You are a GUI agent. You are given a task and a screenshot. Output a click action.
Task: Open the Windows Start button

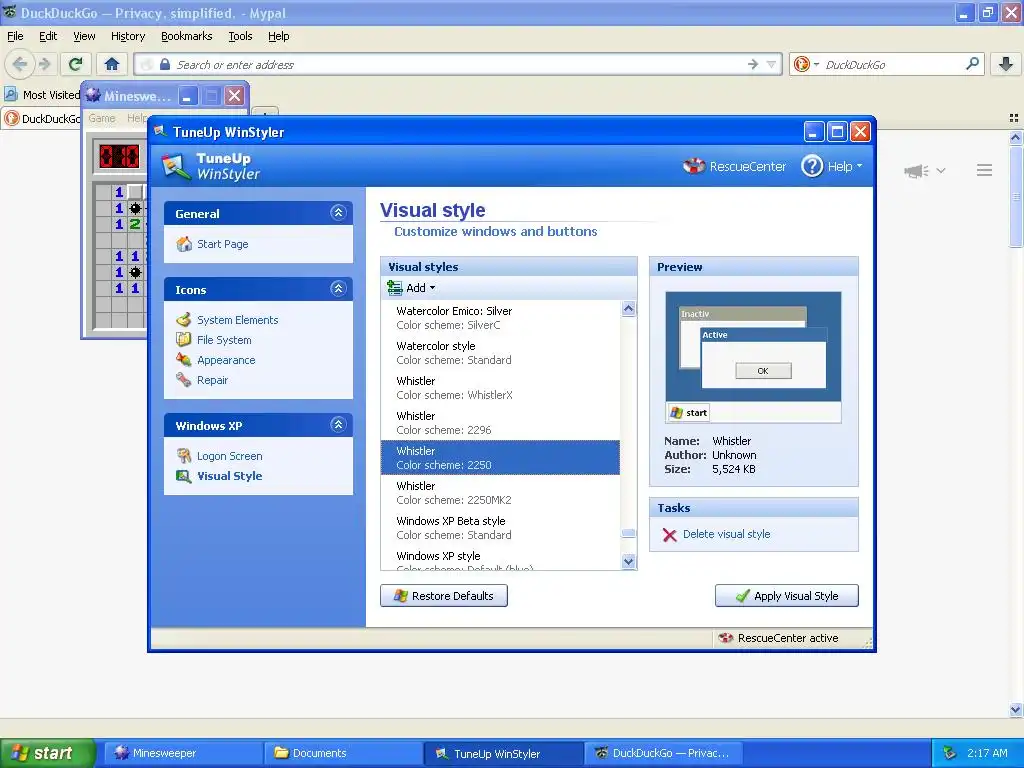pos(47,753)
